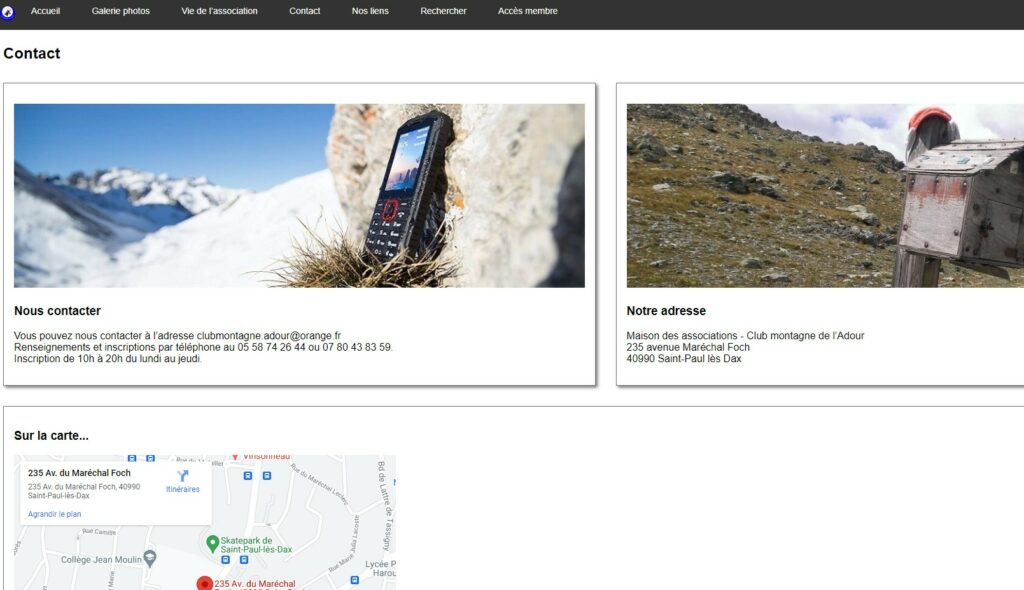
Task: Click the Collège Jean Moulin map label
Action: click(101, 559)
